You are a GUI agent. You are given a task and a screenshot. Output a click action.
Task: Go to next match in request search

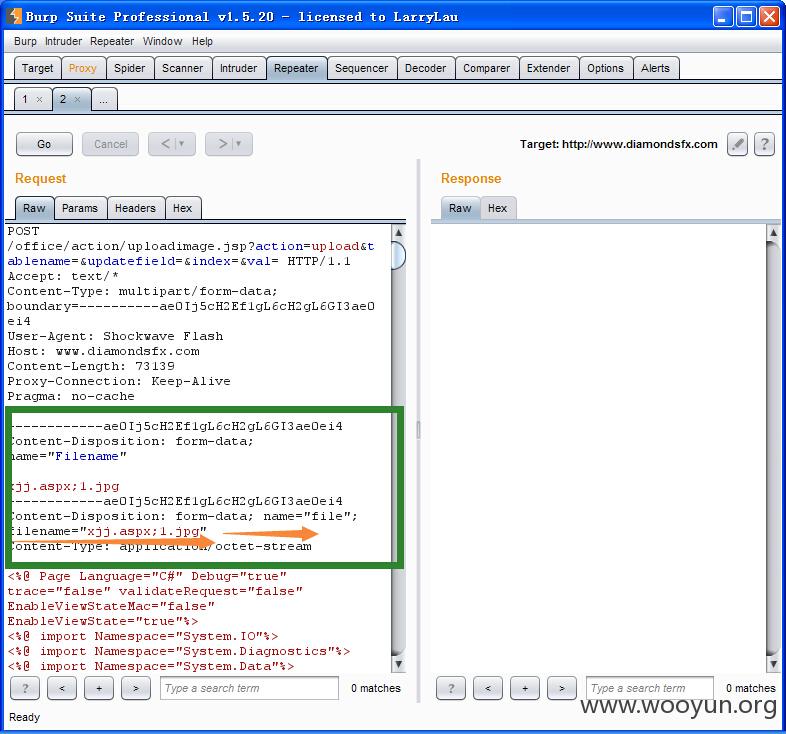point(136,688)
